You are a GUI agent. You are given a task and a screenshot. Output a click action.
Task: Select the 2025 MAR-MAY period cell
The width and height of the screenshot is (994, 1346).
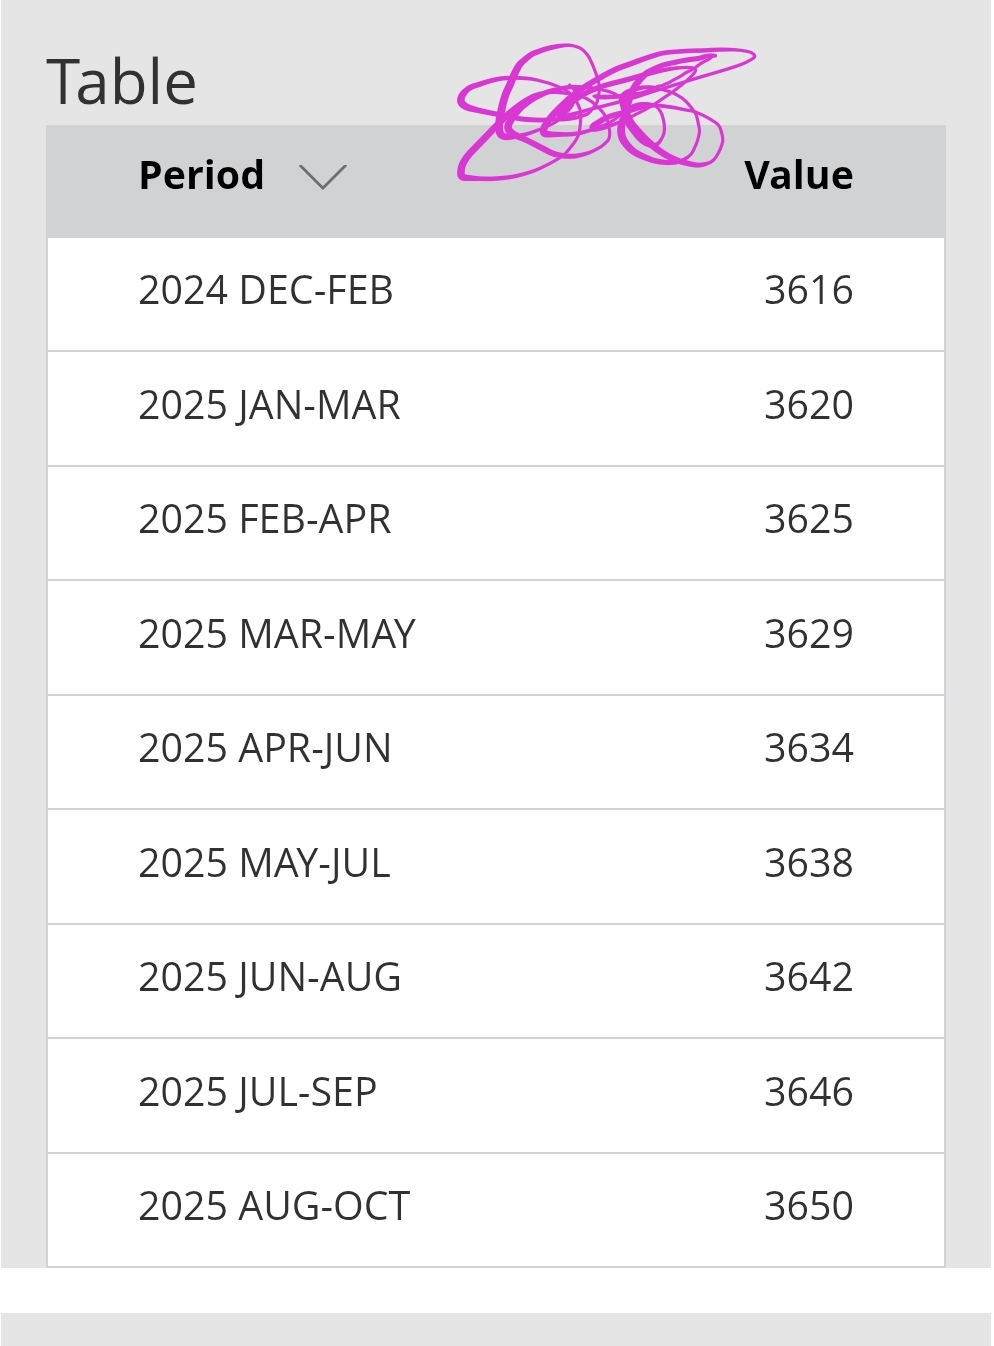[x=277, y=635]
